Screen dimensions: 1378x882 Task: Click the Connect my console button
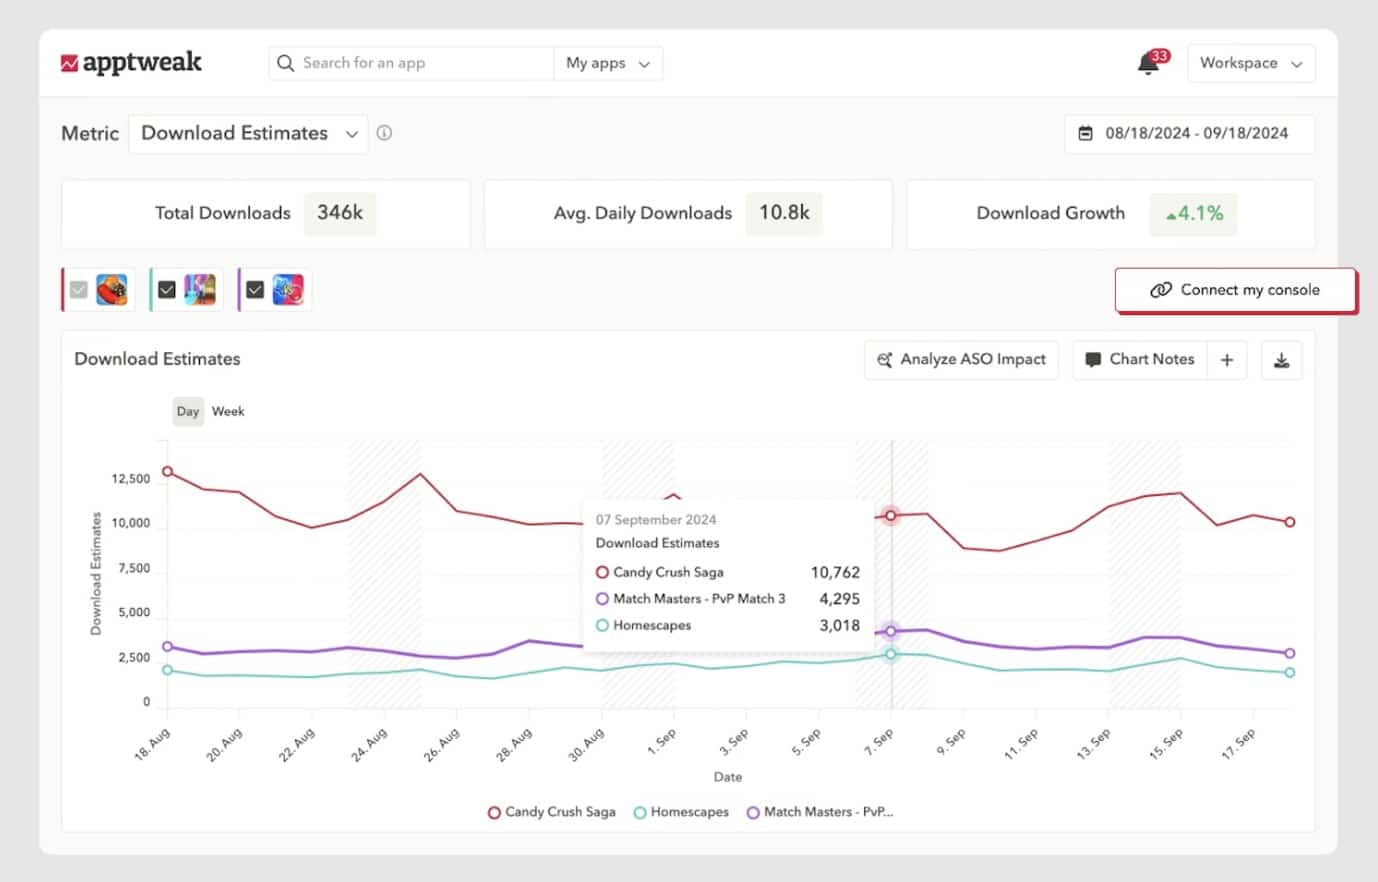click(1236, 289)
